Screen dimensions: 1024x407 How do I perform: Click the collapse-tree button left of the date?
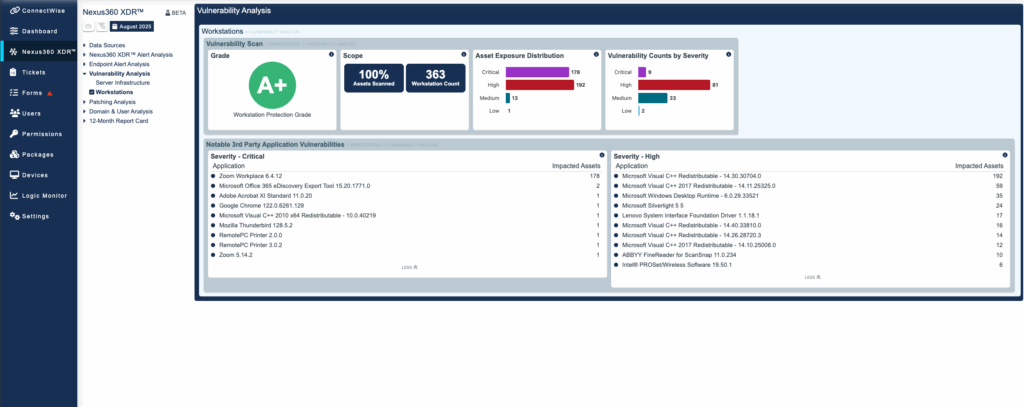(102, 26)
